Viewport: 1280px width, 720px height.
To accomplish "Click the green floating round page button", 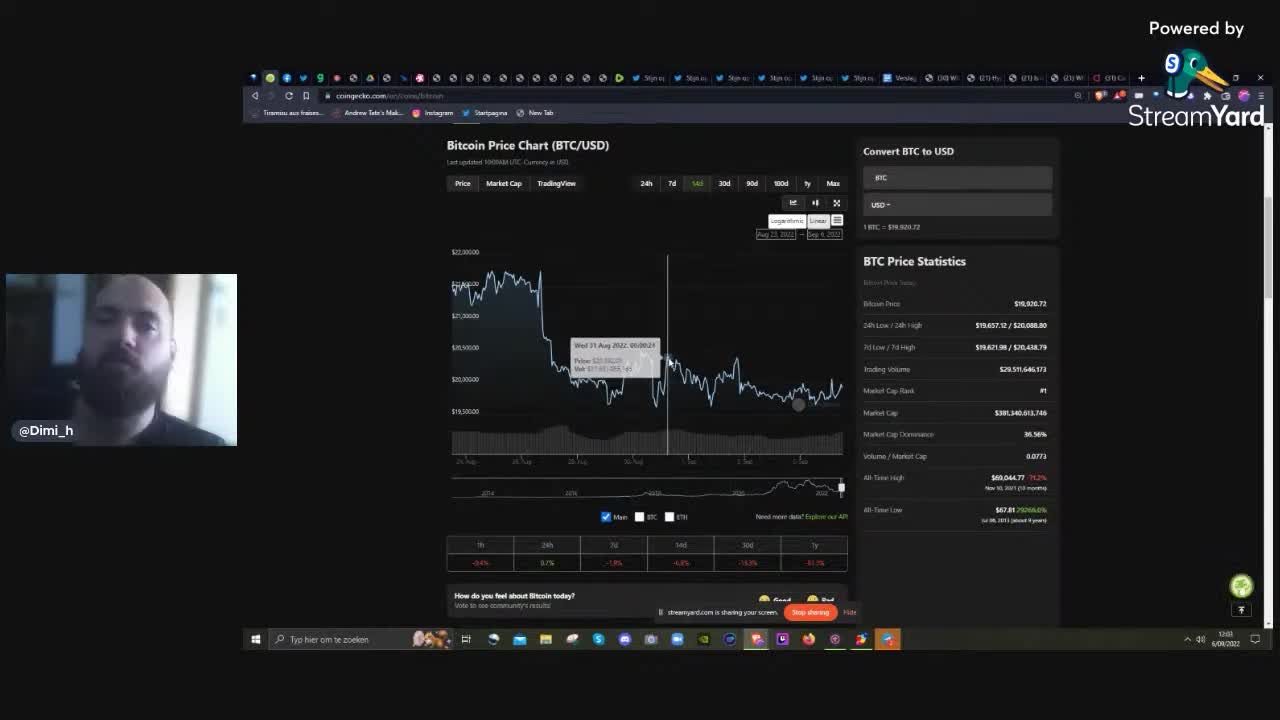I will 1241,586.
